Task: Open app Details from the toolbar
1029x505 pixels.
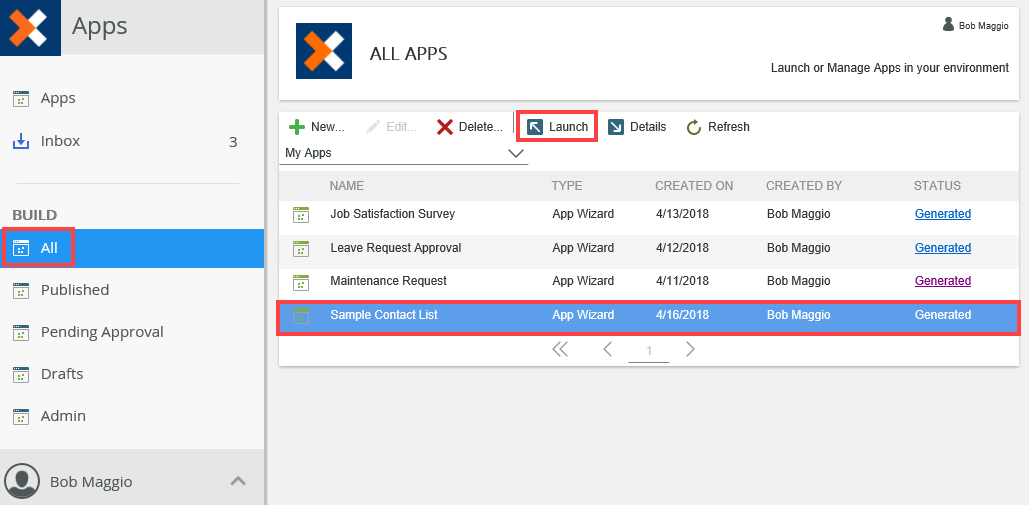Action: pos(637,127)
